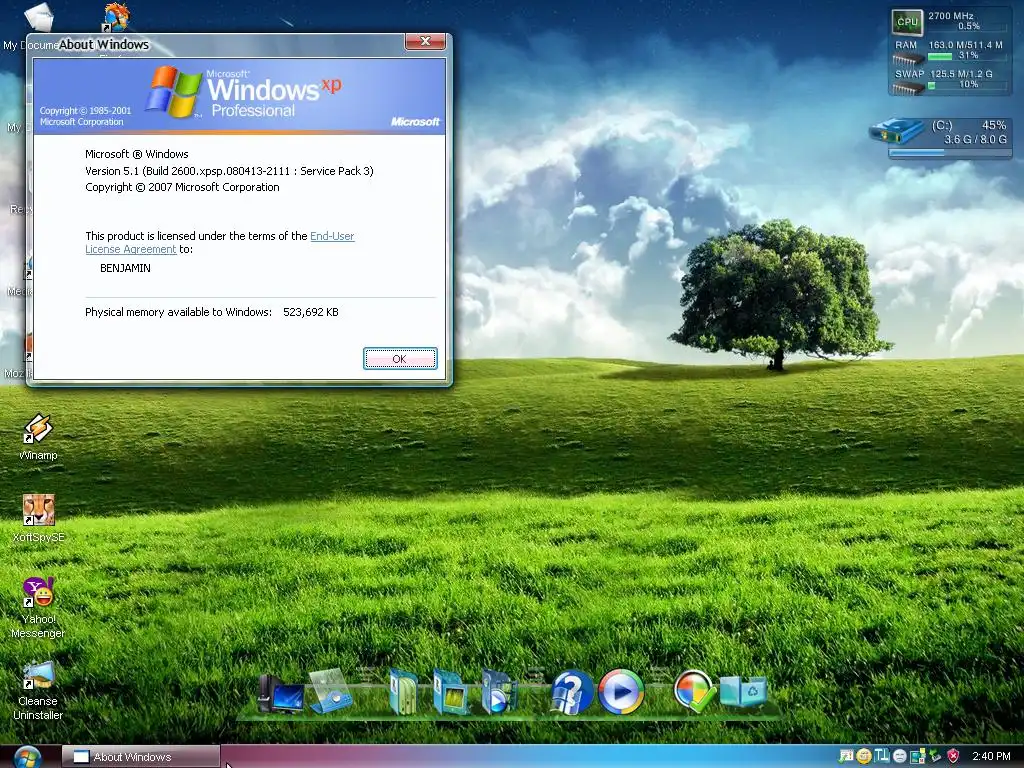Click the red security shield tray icon
This screenshot has width=1024, height=768.
[x=953, y=756]
